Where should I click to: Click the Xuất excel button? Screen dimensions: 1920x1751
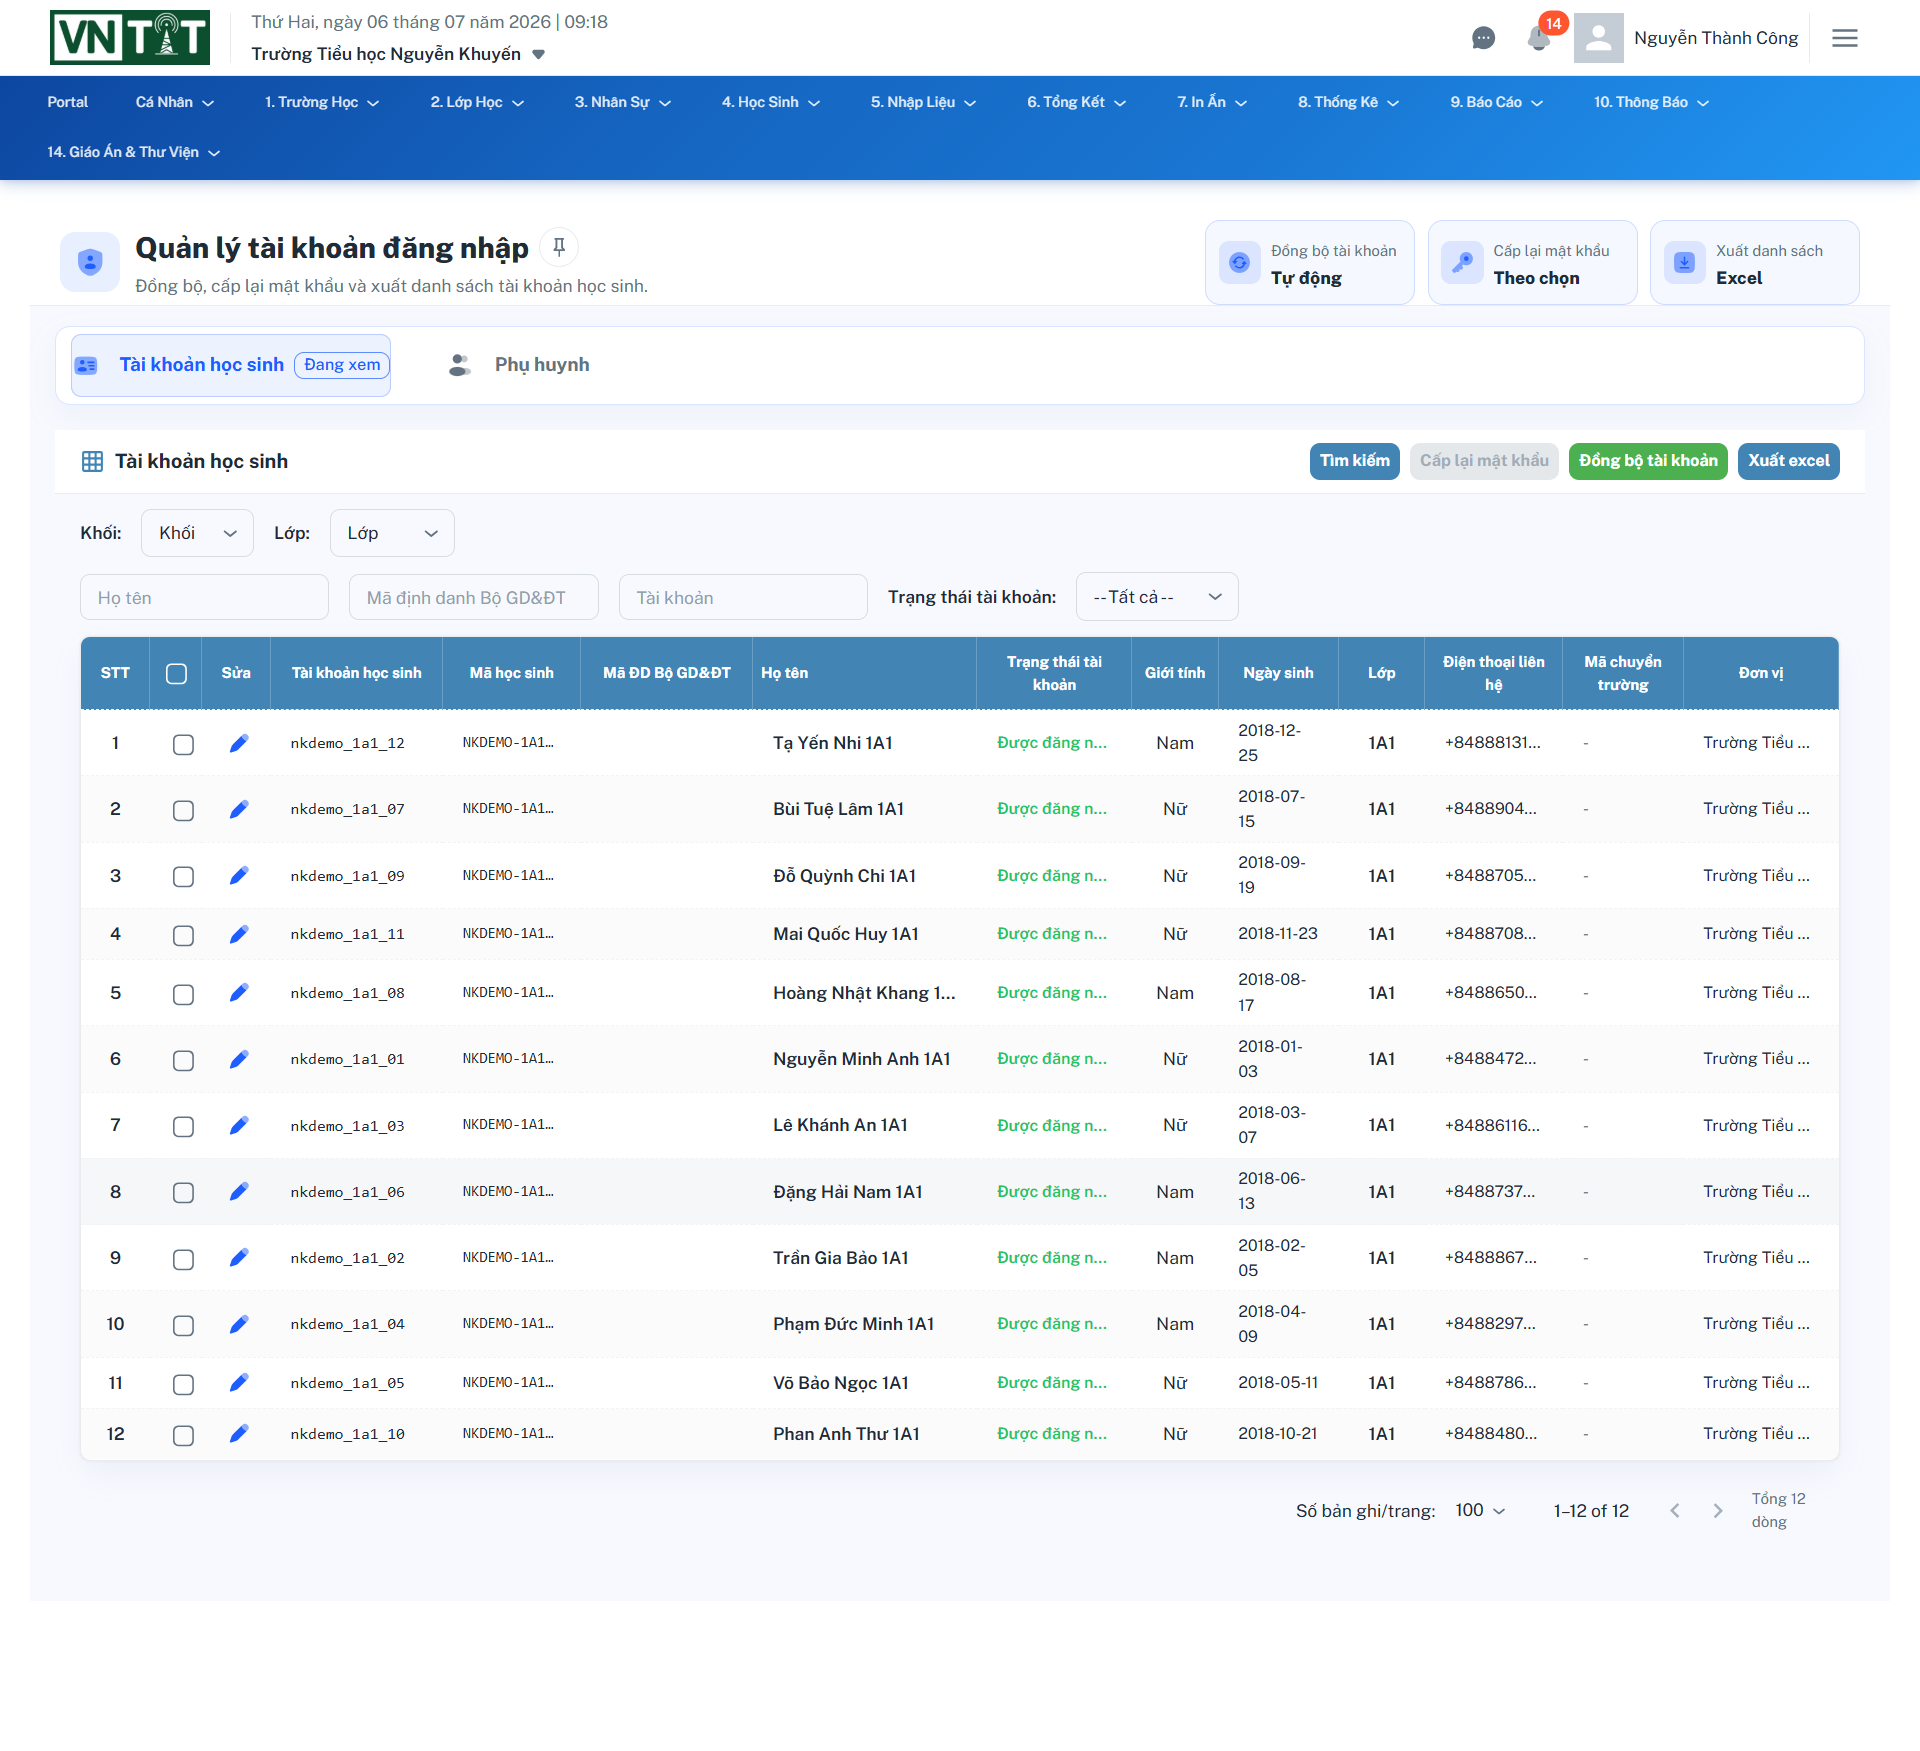(x=1788, y=461)
